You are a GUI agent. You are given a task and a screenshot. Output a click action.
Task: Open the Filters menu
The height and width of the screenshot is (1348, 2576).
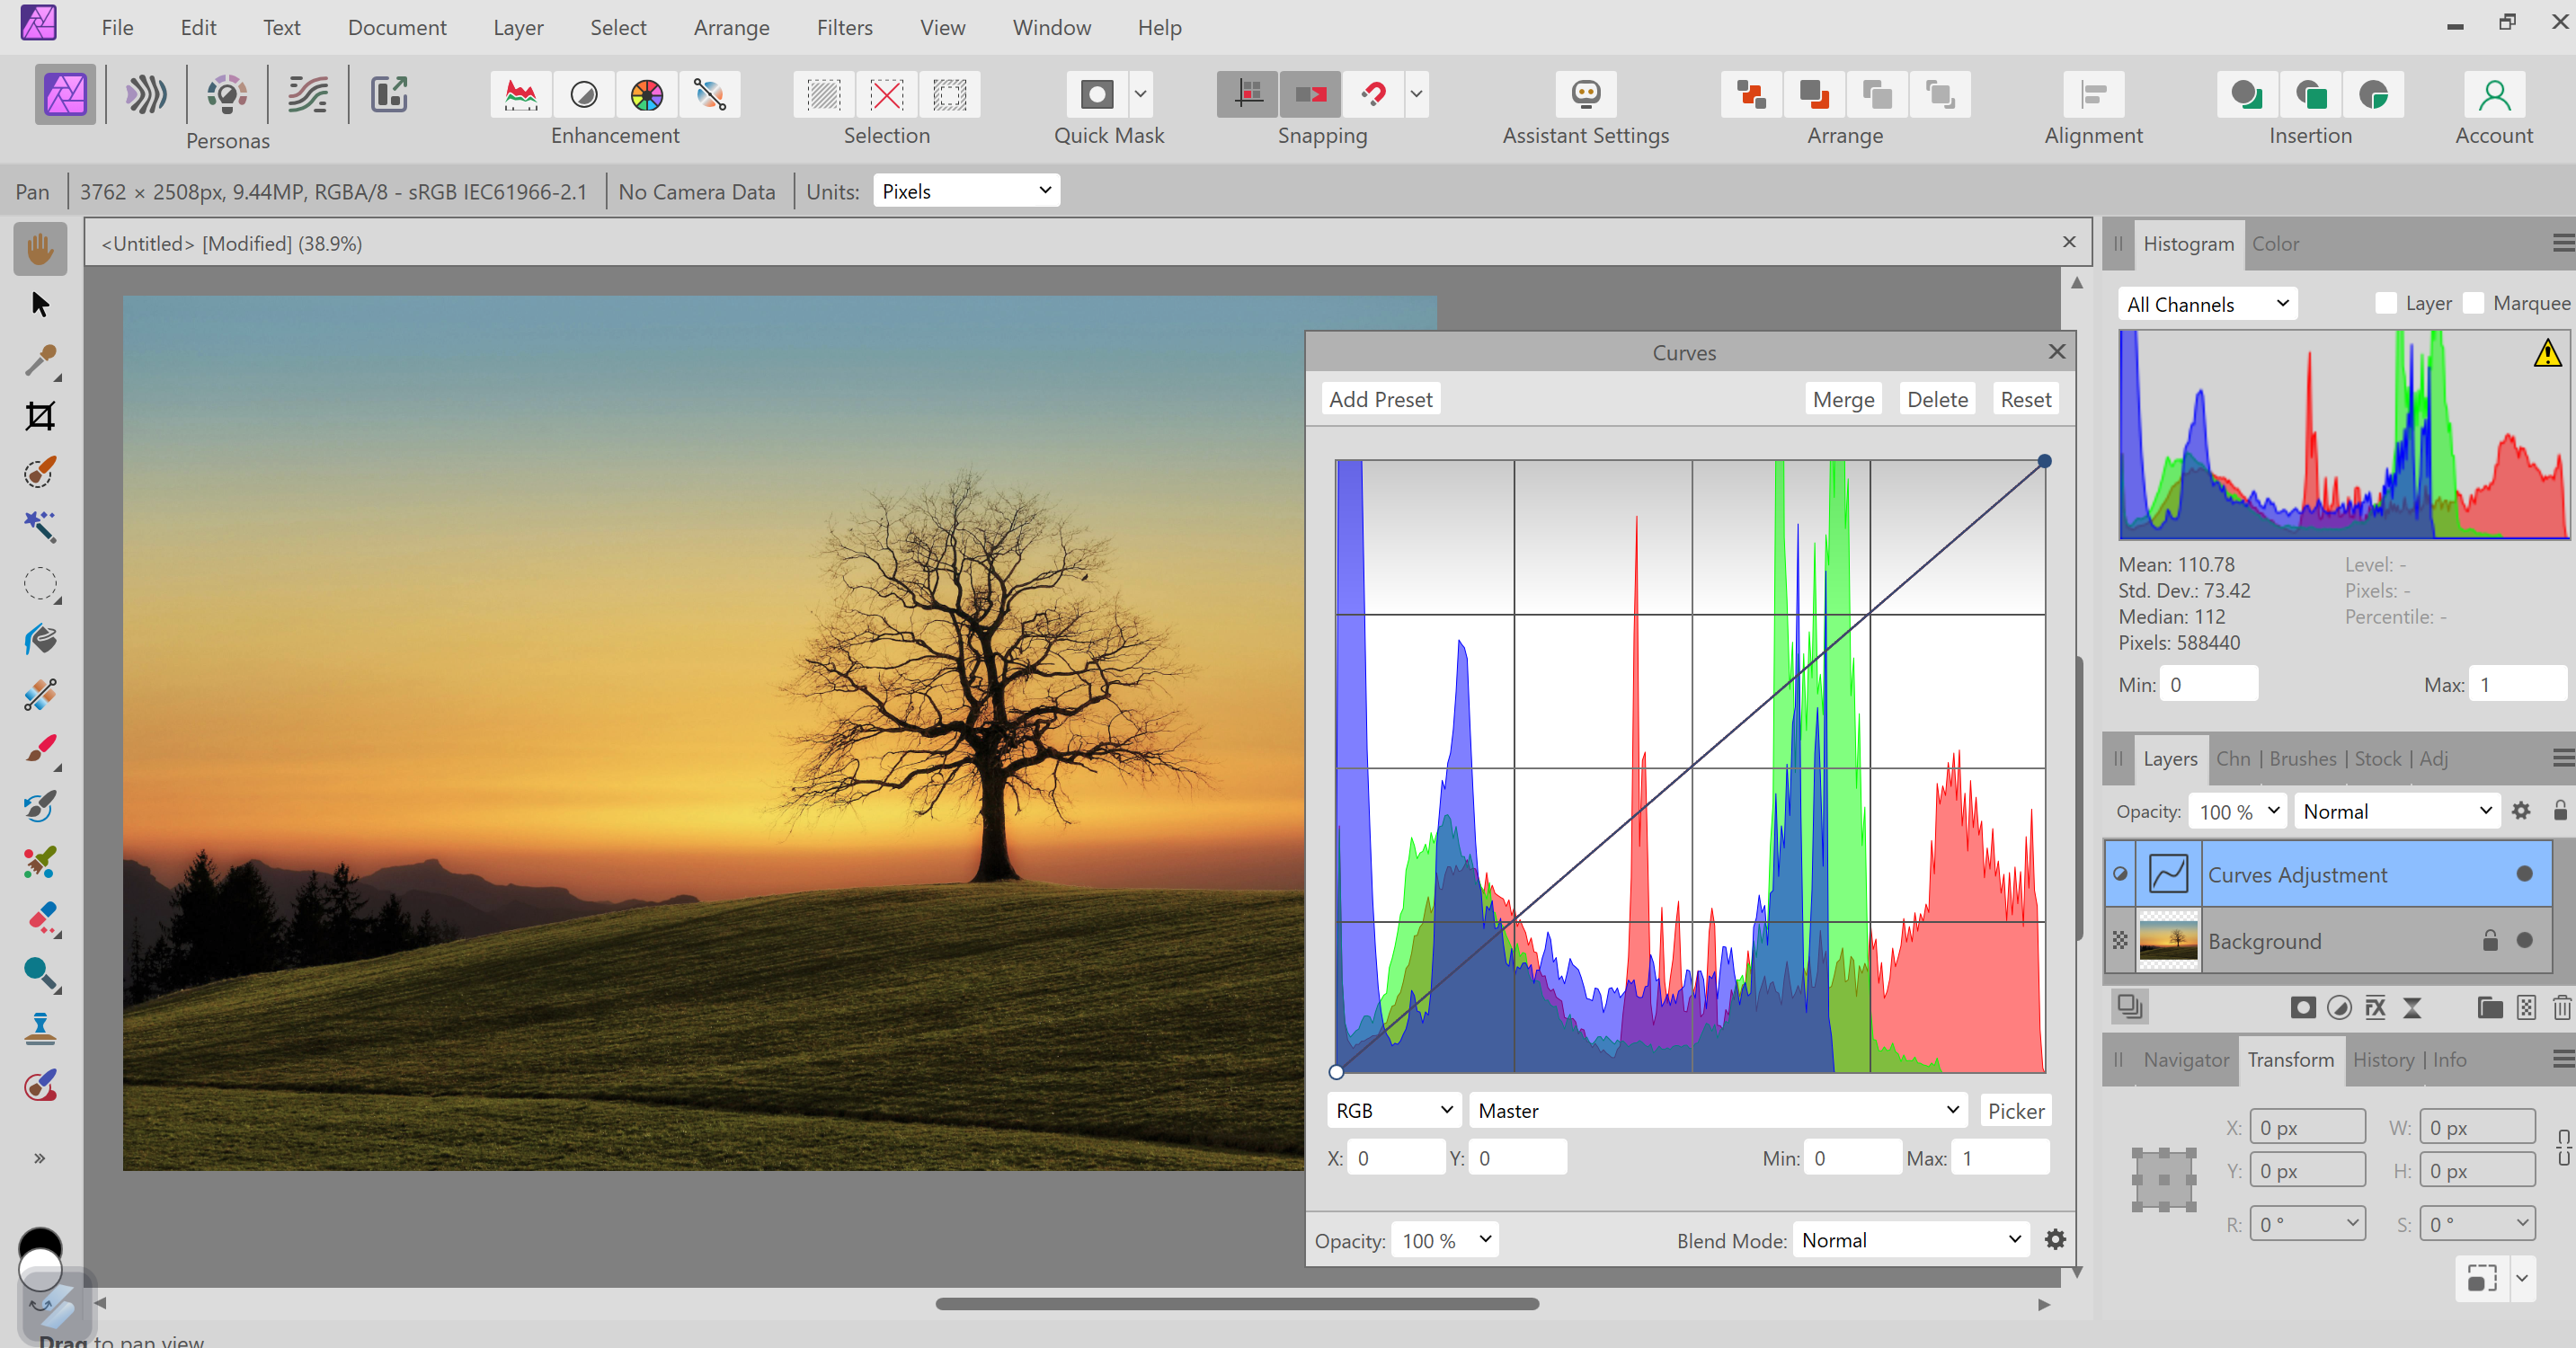844,27
